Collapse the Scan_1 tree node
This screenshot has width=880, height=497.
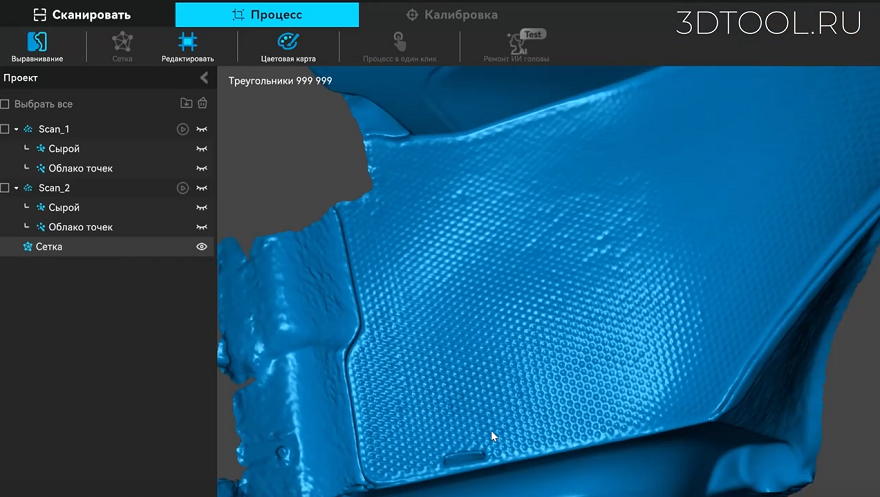click(x=16, y=130)
